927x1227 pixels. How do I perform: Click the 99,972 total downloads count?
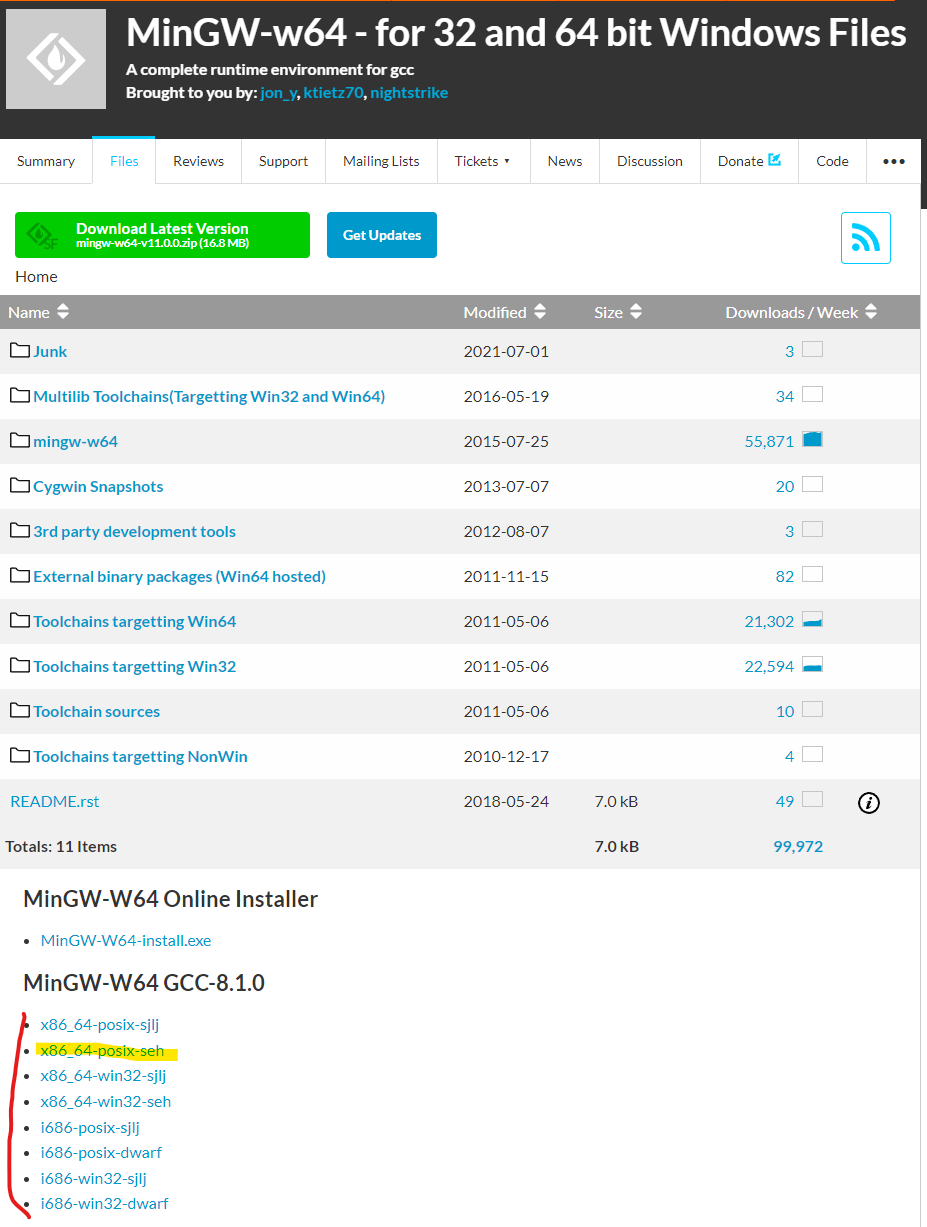(x=798, y=846)
